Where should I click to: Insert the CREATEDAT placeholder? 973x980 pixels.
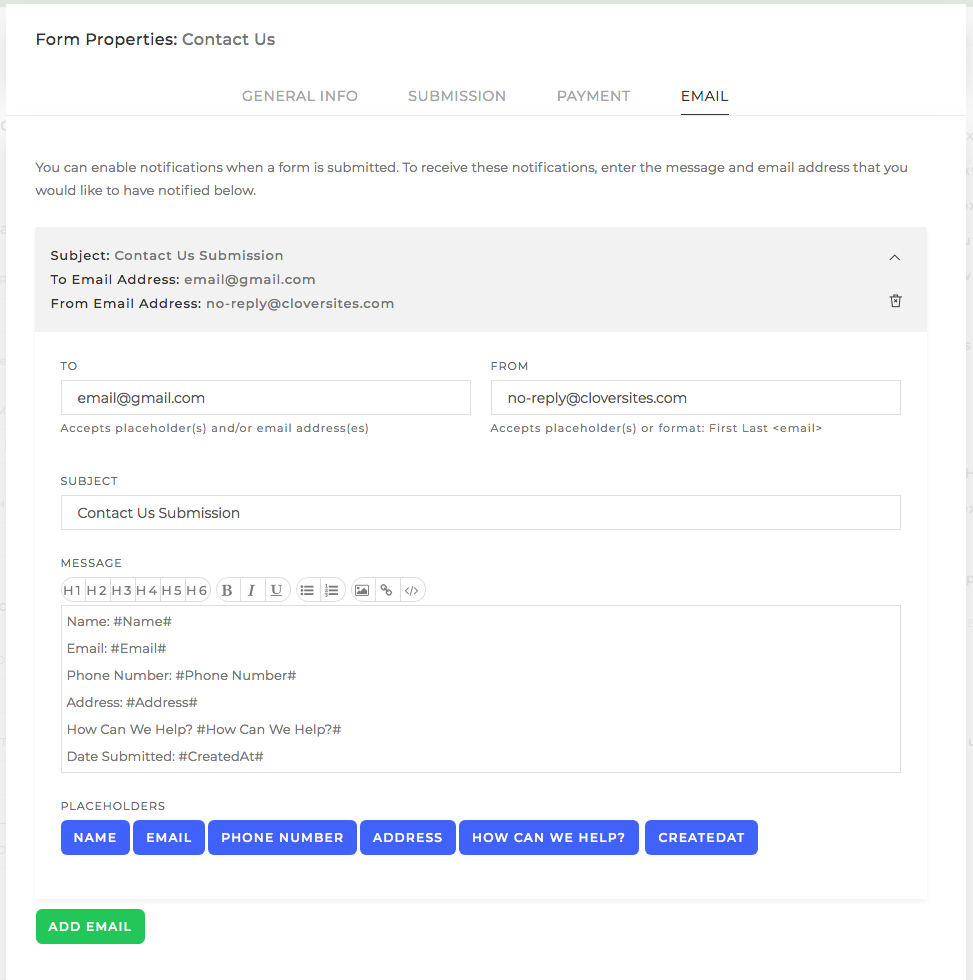(701, 837)
